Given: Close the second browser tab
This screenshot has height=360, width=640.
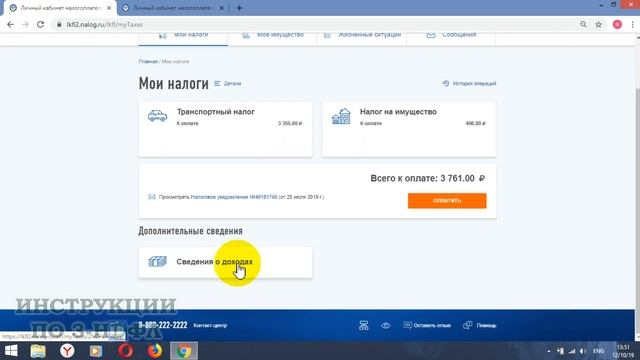Looking at the screenshot, I should coord(222,8).
